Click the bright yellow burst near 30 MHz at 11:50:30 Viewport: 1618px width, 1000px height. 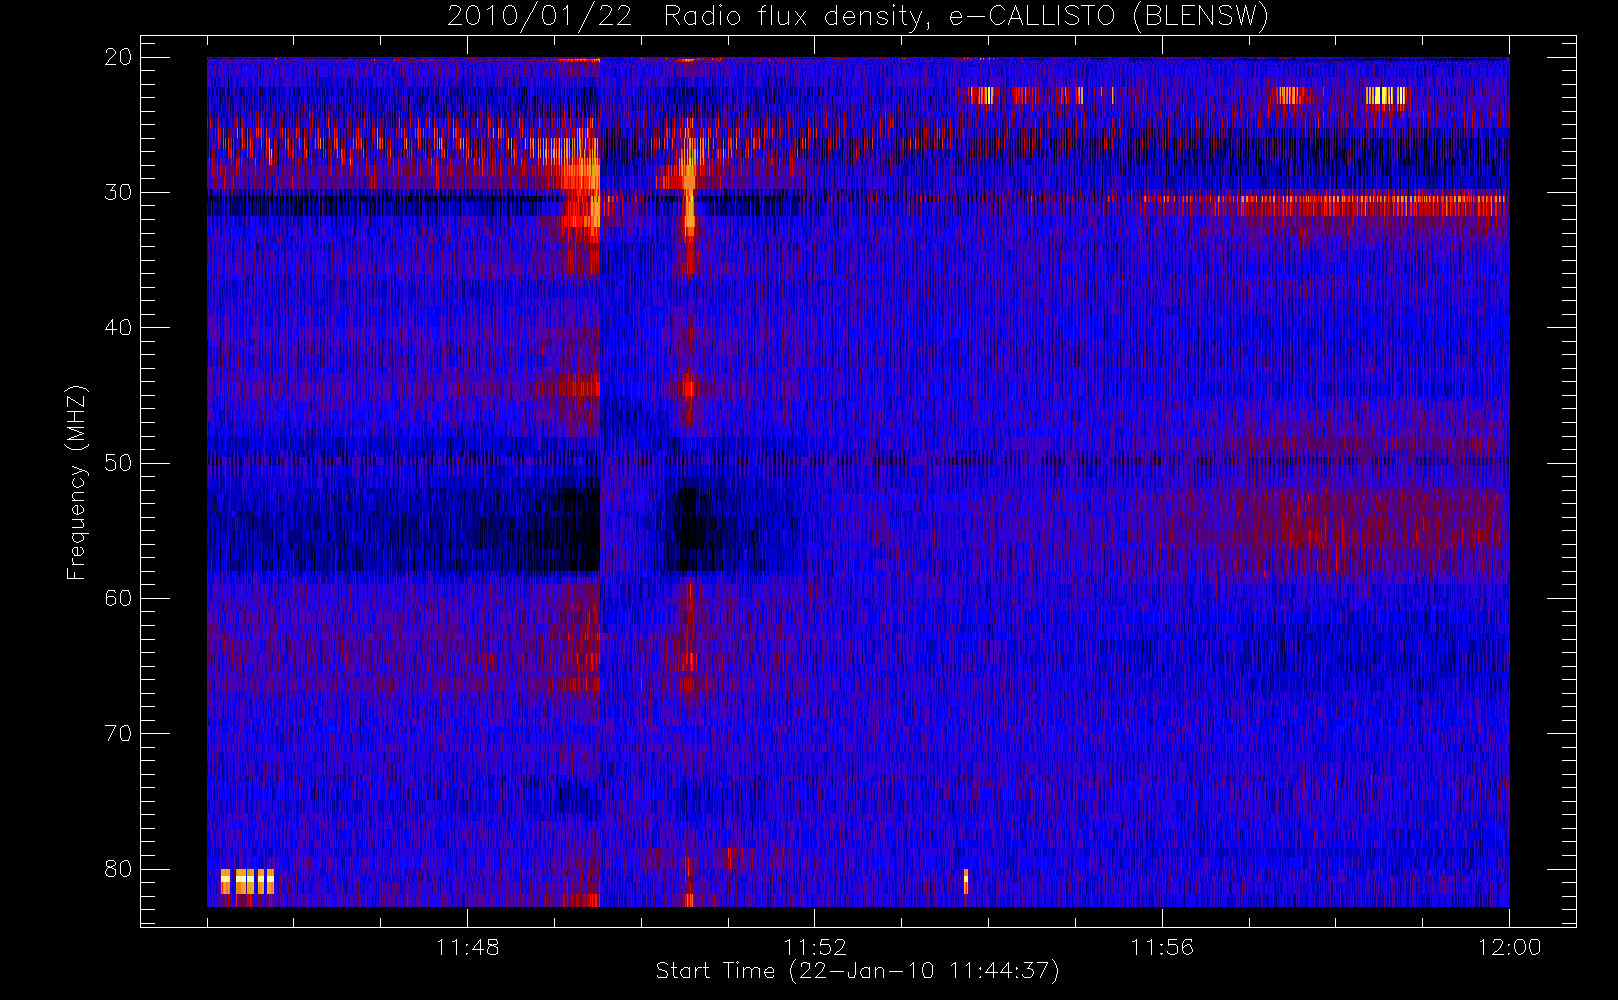689,195
